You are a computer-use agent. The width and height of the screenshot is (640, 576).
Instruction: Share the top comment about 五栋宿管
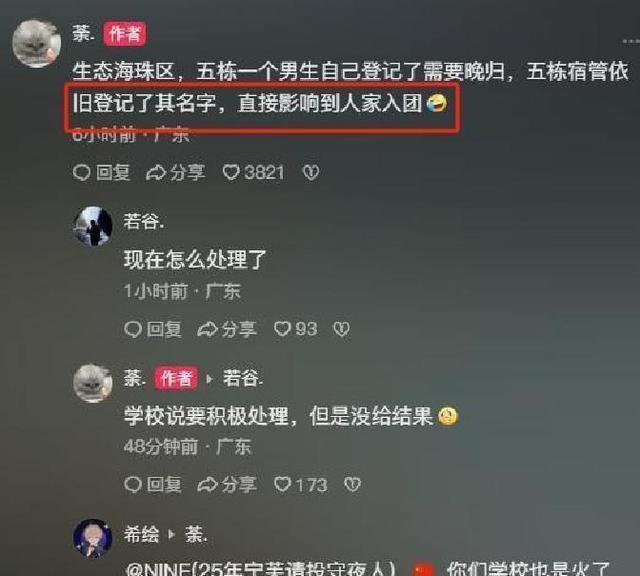tap(176, 172)
